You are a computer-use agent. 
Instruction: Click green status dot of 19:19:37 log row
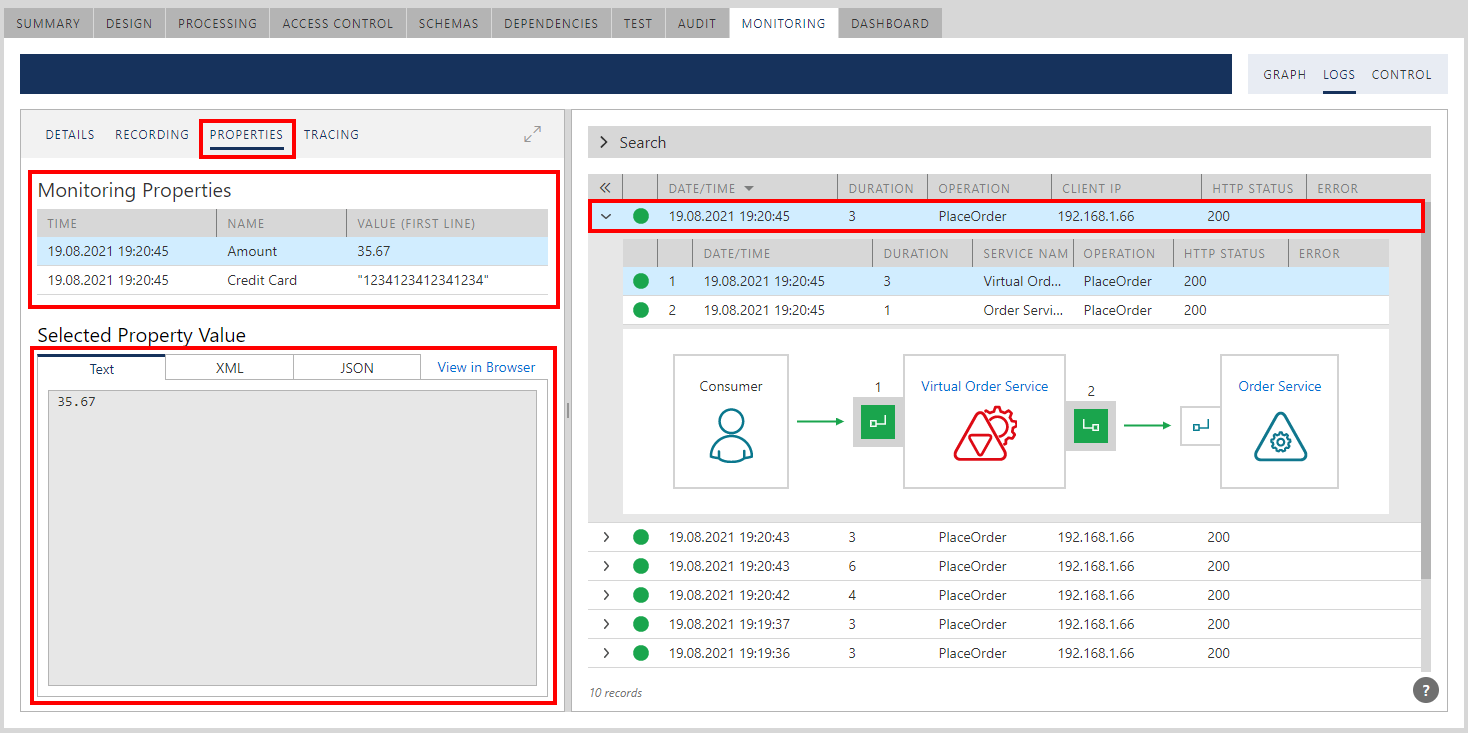640,624
